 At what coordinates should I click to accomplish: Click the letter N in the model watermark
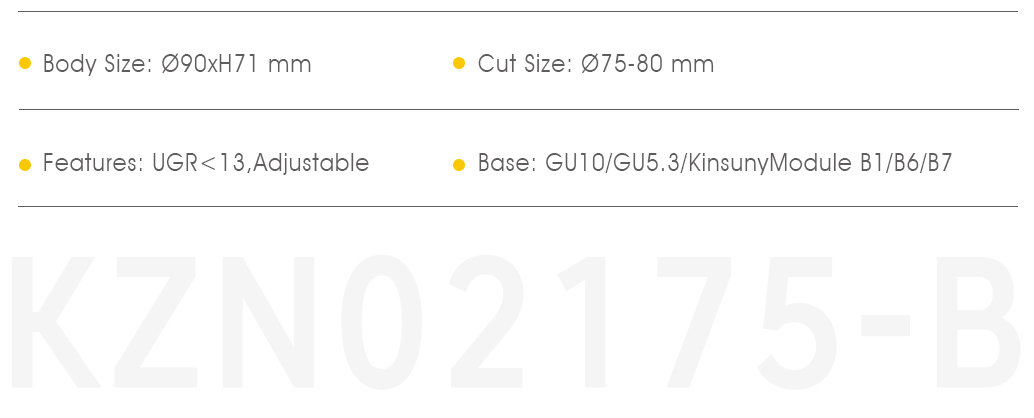pyautogui.click(x=268, y=322)
